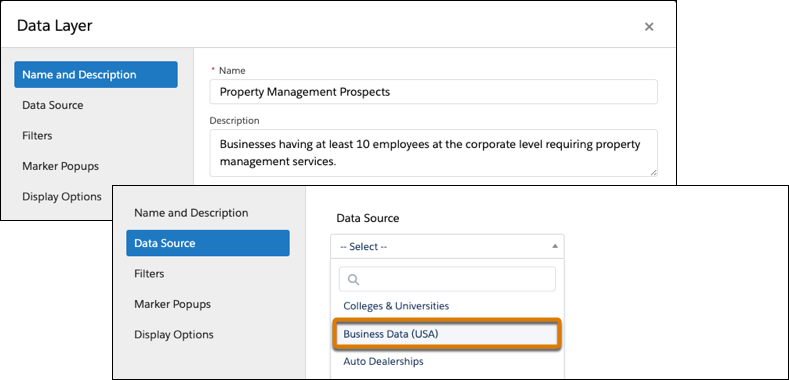Click the dropdown arrow of Data Source
Screen dimensions: 789x380
[x=555, y=247]
